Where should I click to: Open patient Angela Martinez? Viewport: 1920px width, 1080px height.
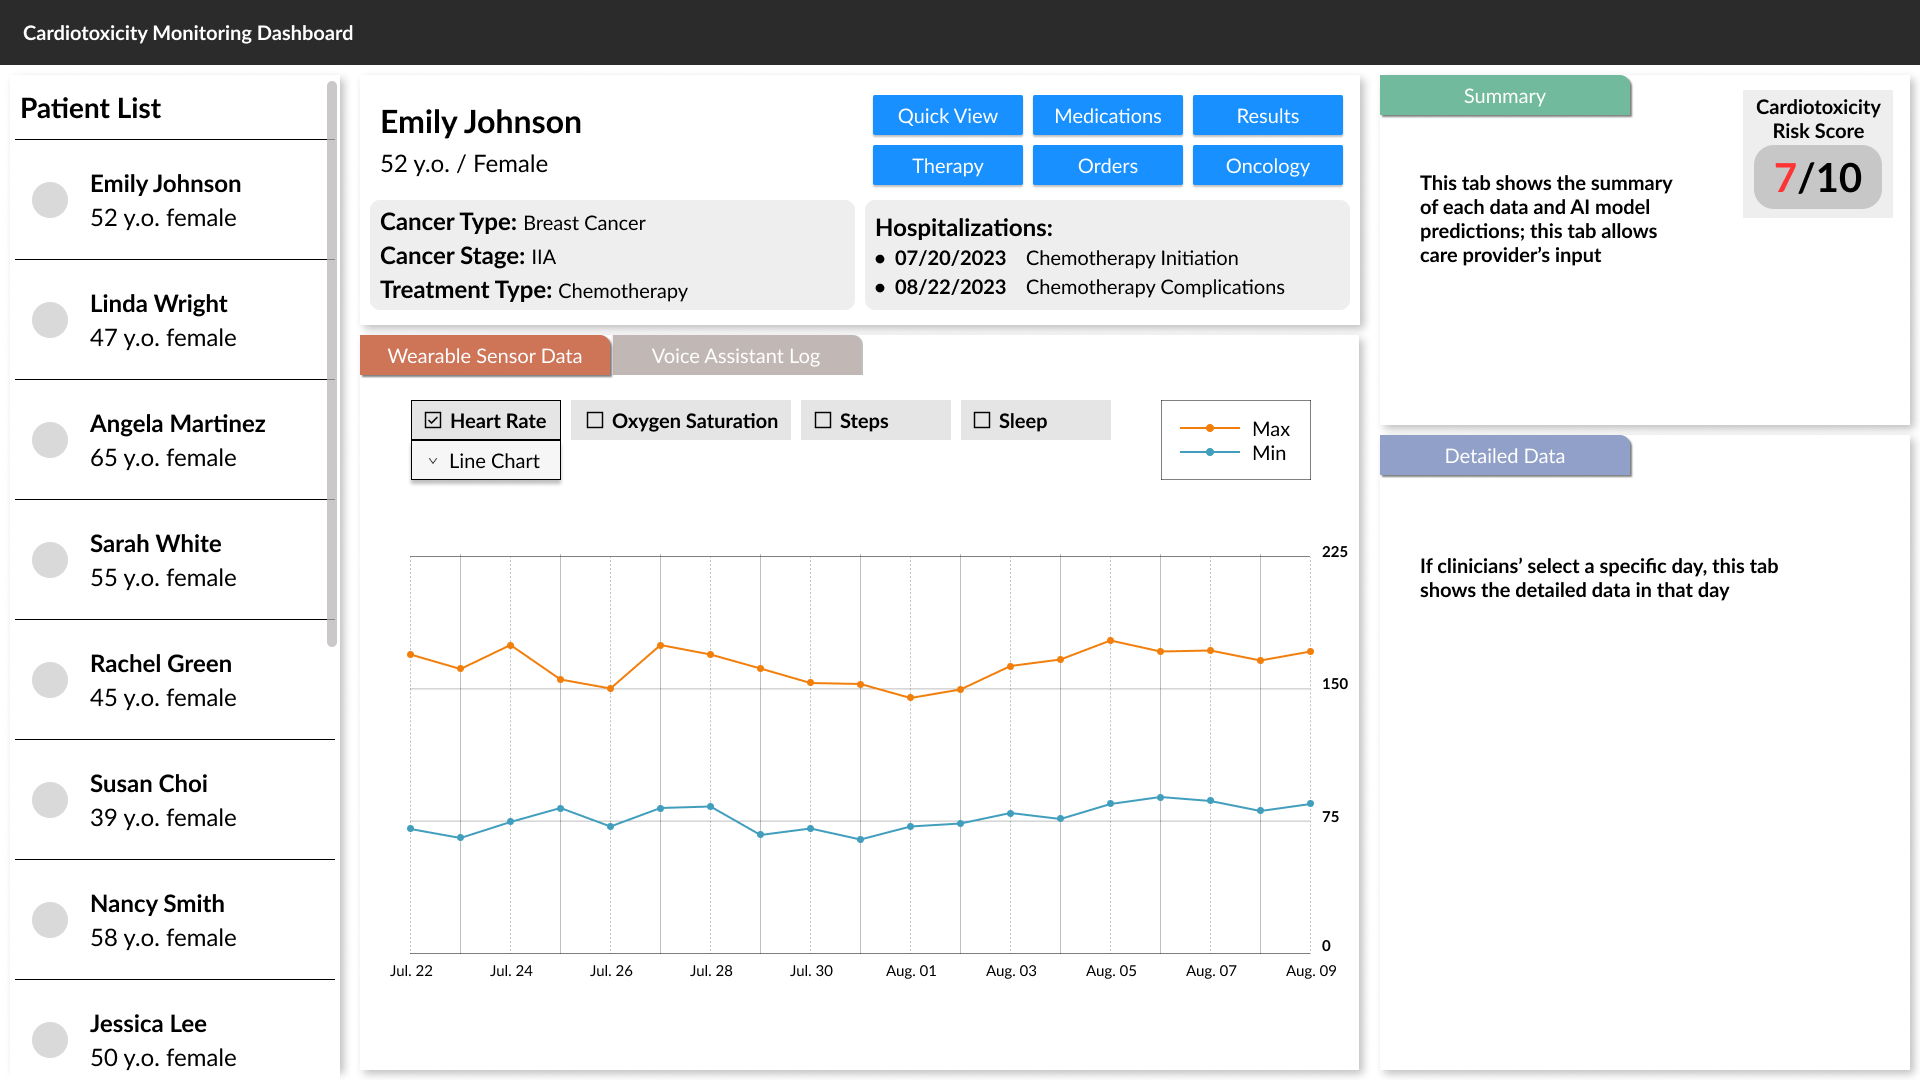(x=175, y=440)
